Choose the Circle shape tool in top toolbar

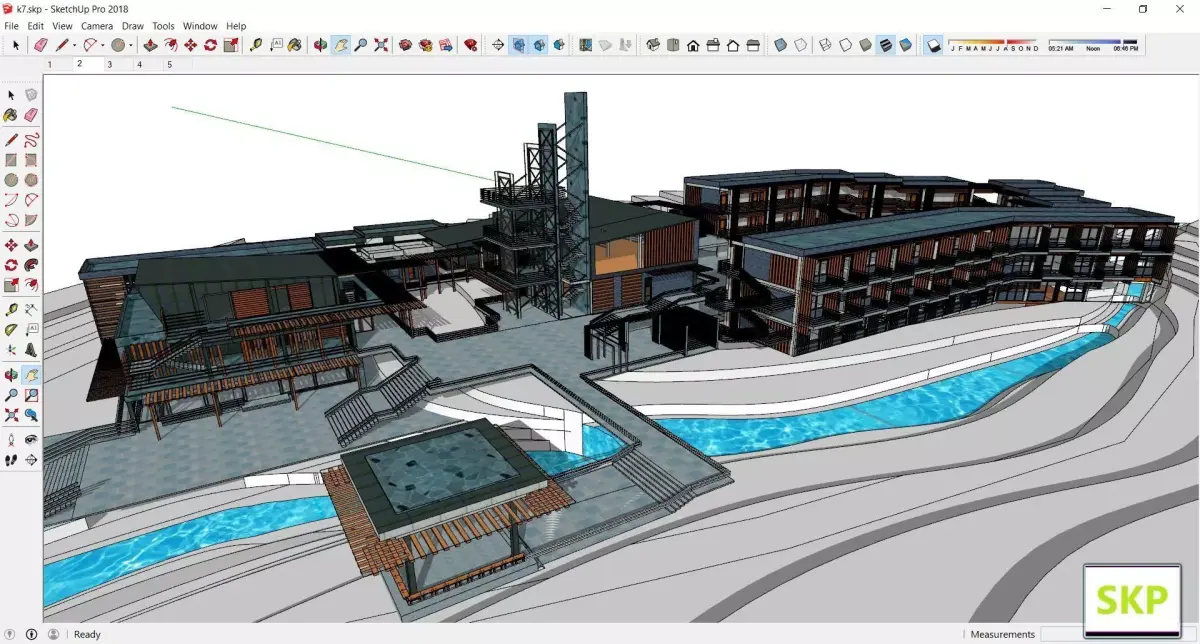click(118, 45)
